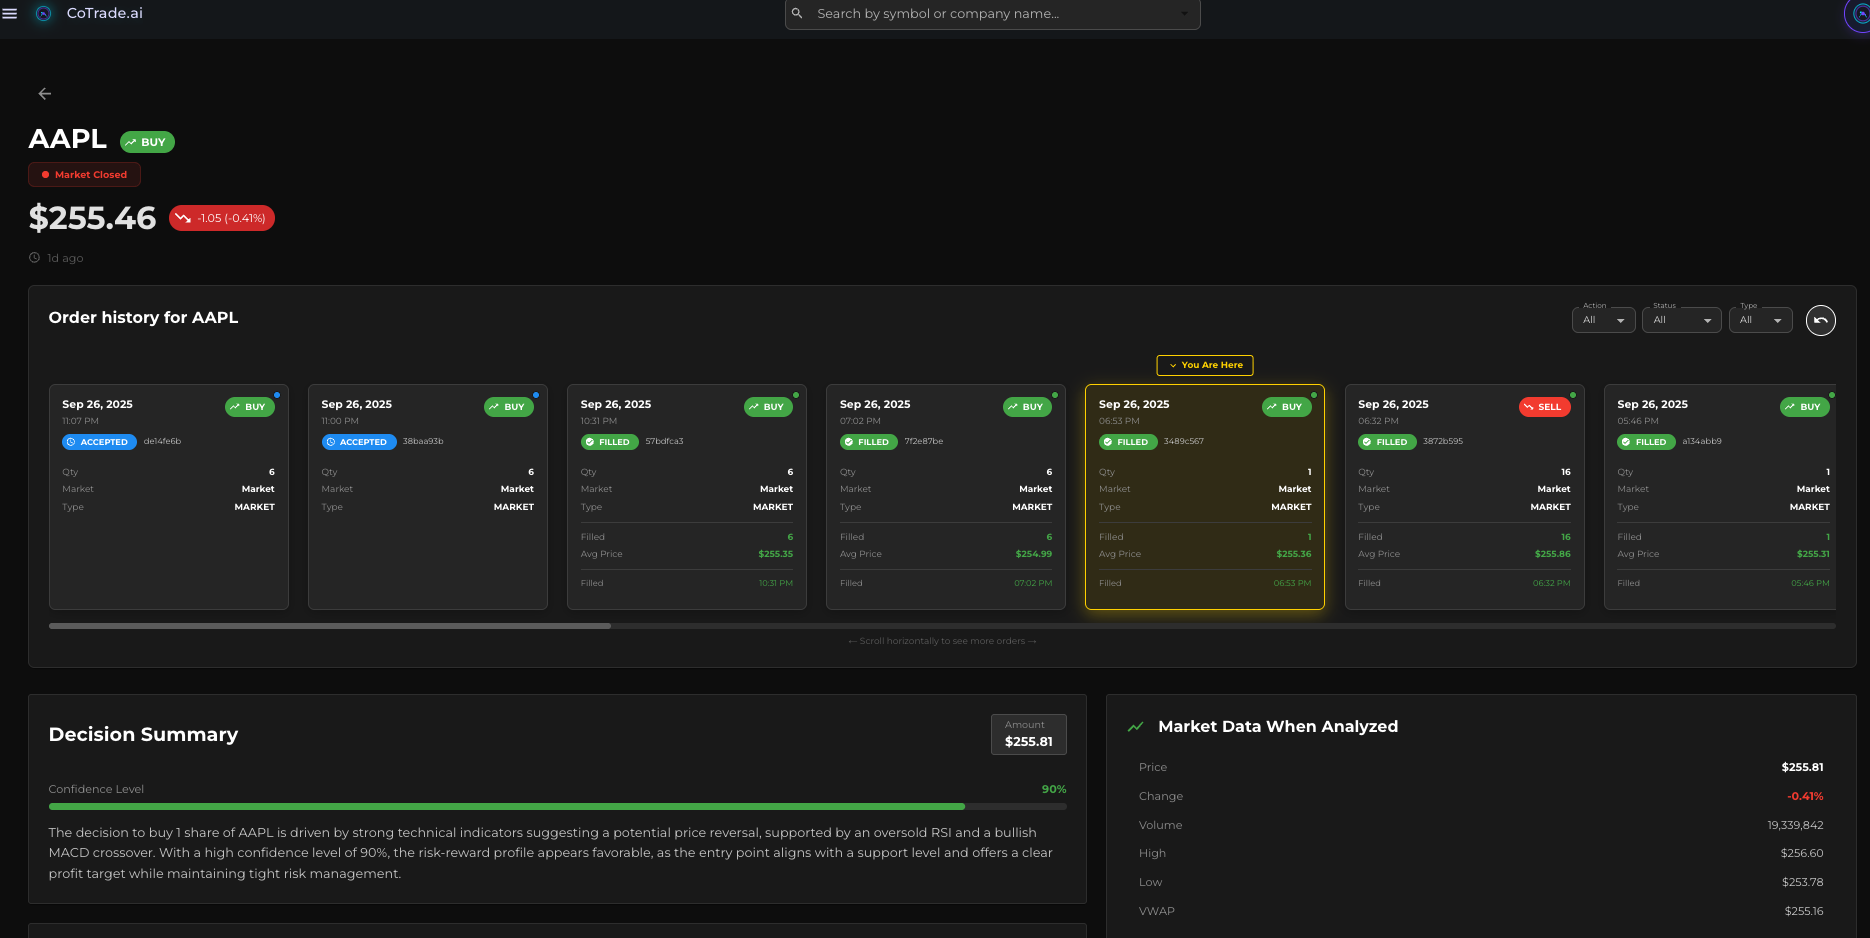This screenshot has width=1870, height=938.
Task: Click the Order history for AAPL heading
Action: click(143, 317)
